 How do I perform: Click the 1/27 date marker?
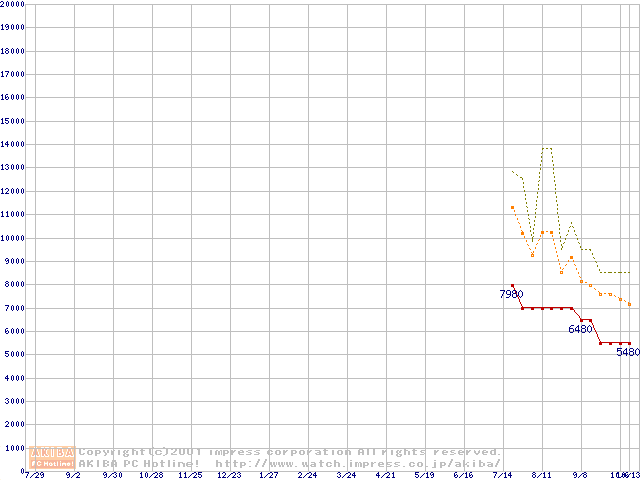click(x=268, y=475)
